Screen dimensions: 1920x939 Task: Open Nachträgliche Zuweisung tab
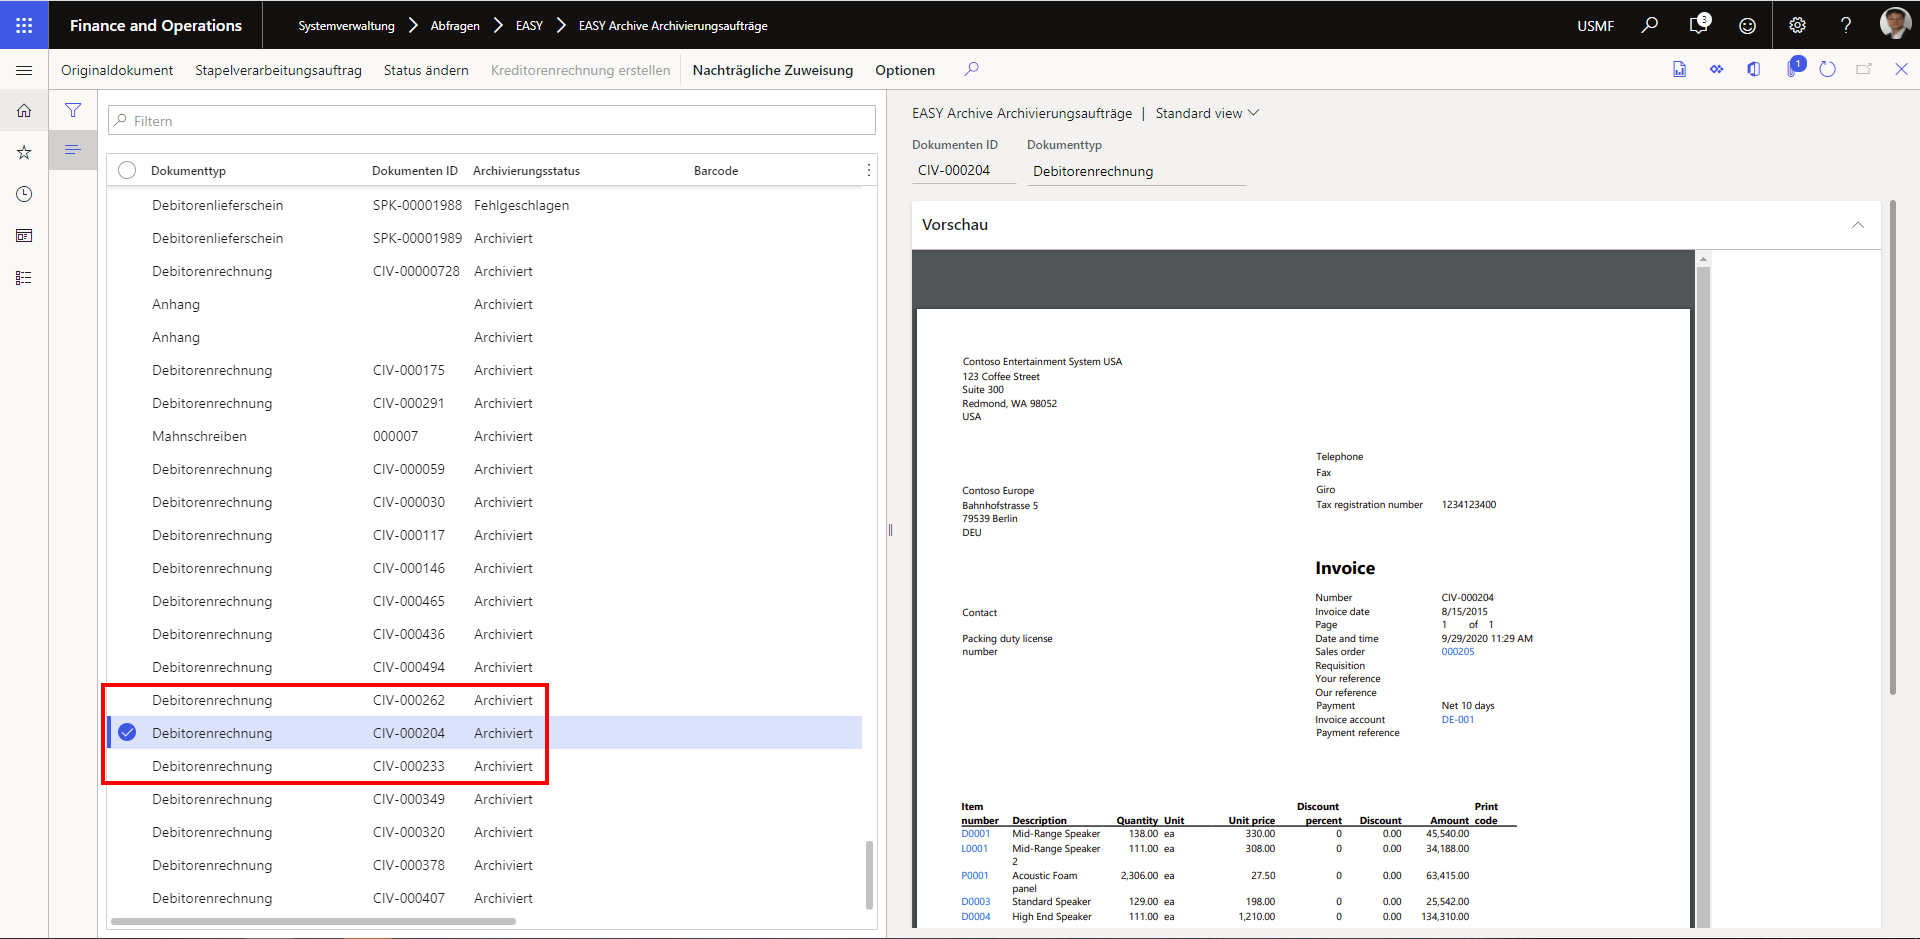tap(772, 70)
